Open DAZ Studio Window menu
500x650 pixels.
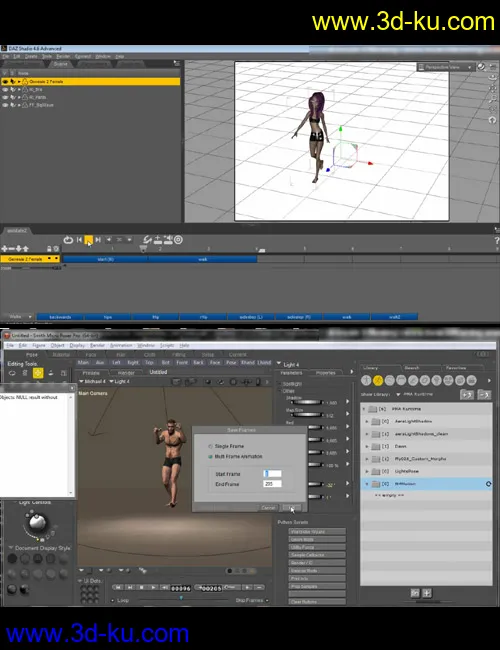click(x=103, y=56)
